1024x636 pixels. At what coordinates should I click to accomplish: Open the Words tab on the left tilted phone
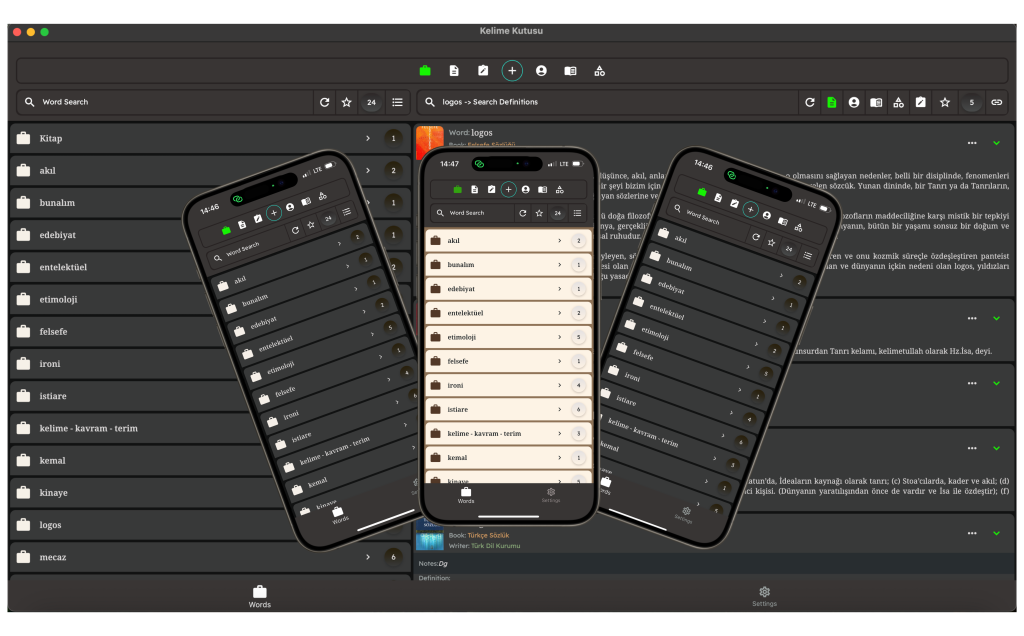(340, 515)
